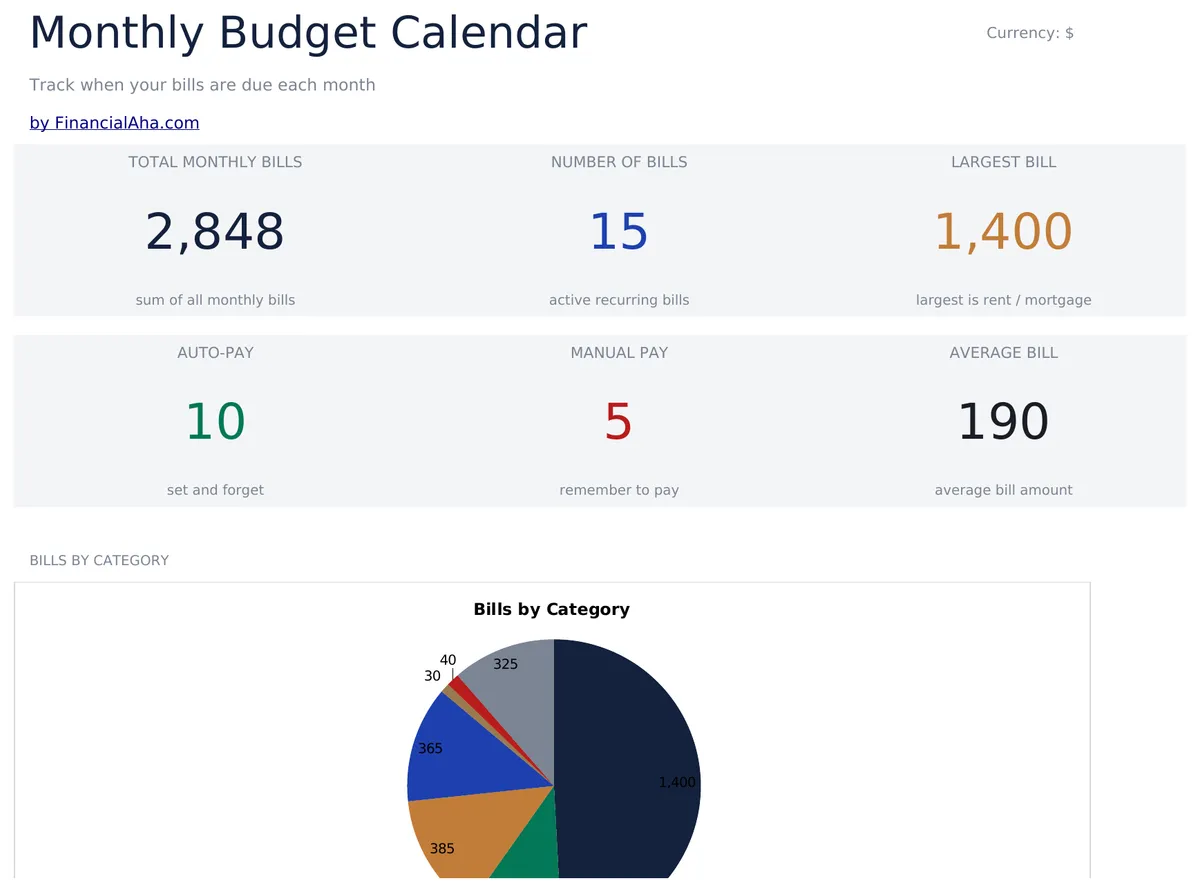Click the pie chart data label 40
Viewport: 1200px width, 892px height.
(x=448, y=661)
